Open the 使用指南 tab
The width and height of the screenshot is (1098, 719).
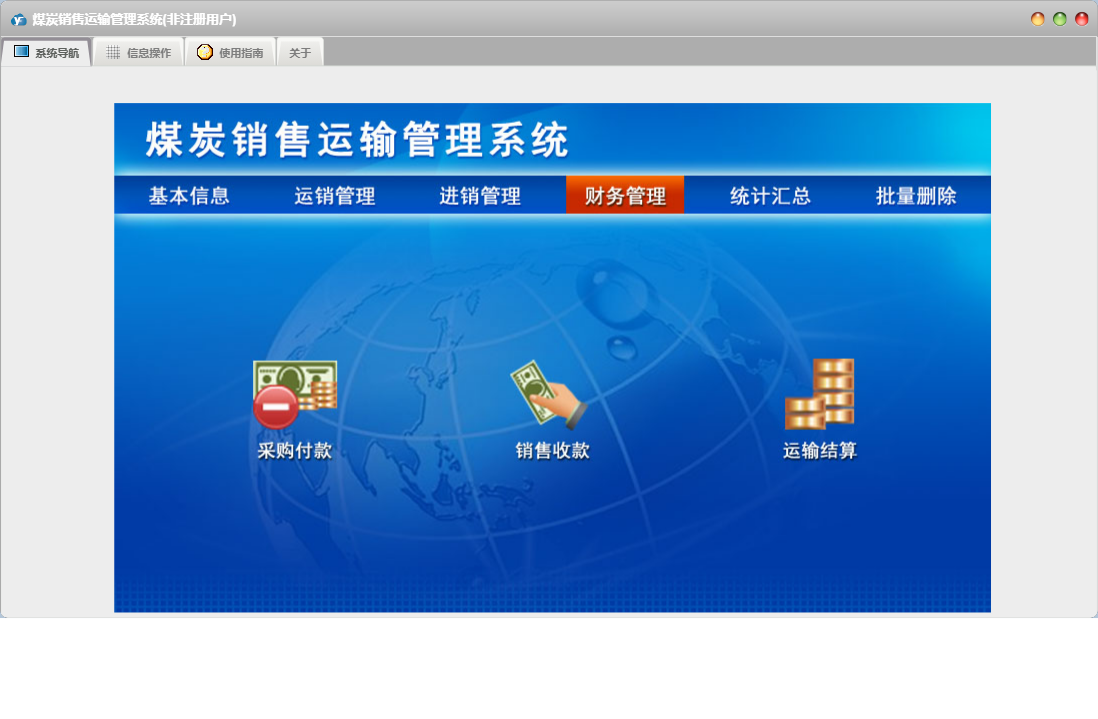[230, 53]
